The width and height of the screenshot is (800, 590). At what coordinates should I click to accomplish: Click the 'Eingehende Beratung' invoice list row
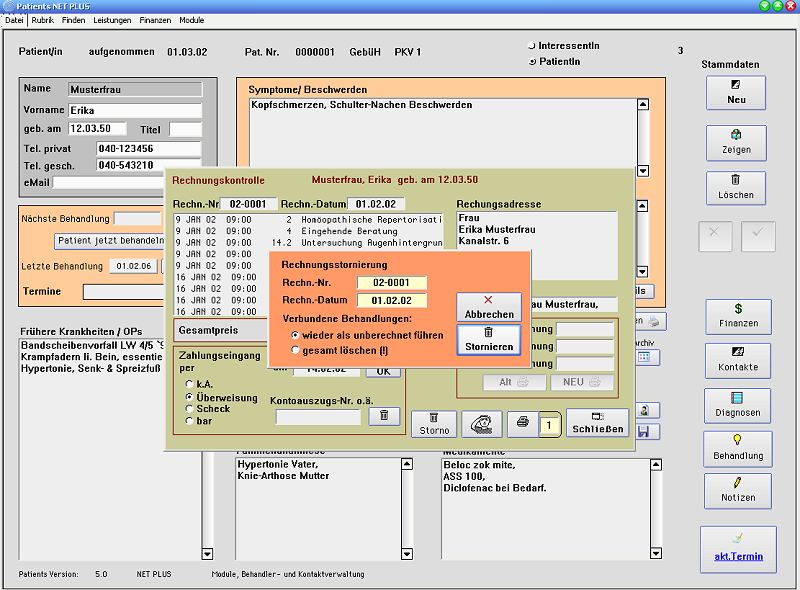pyautogui.click(x=308, y=231)
